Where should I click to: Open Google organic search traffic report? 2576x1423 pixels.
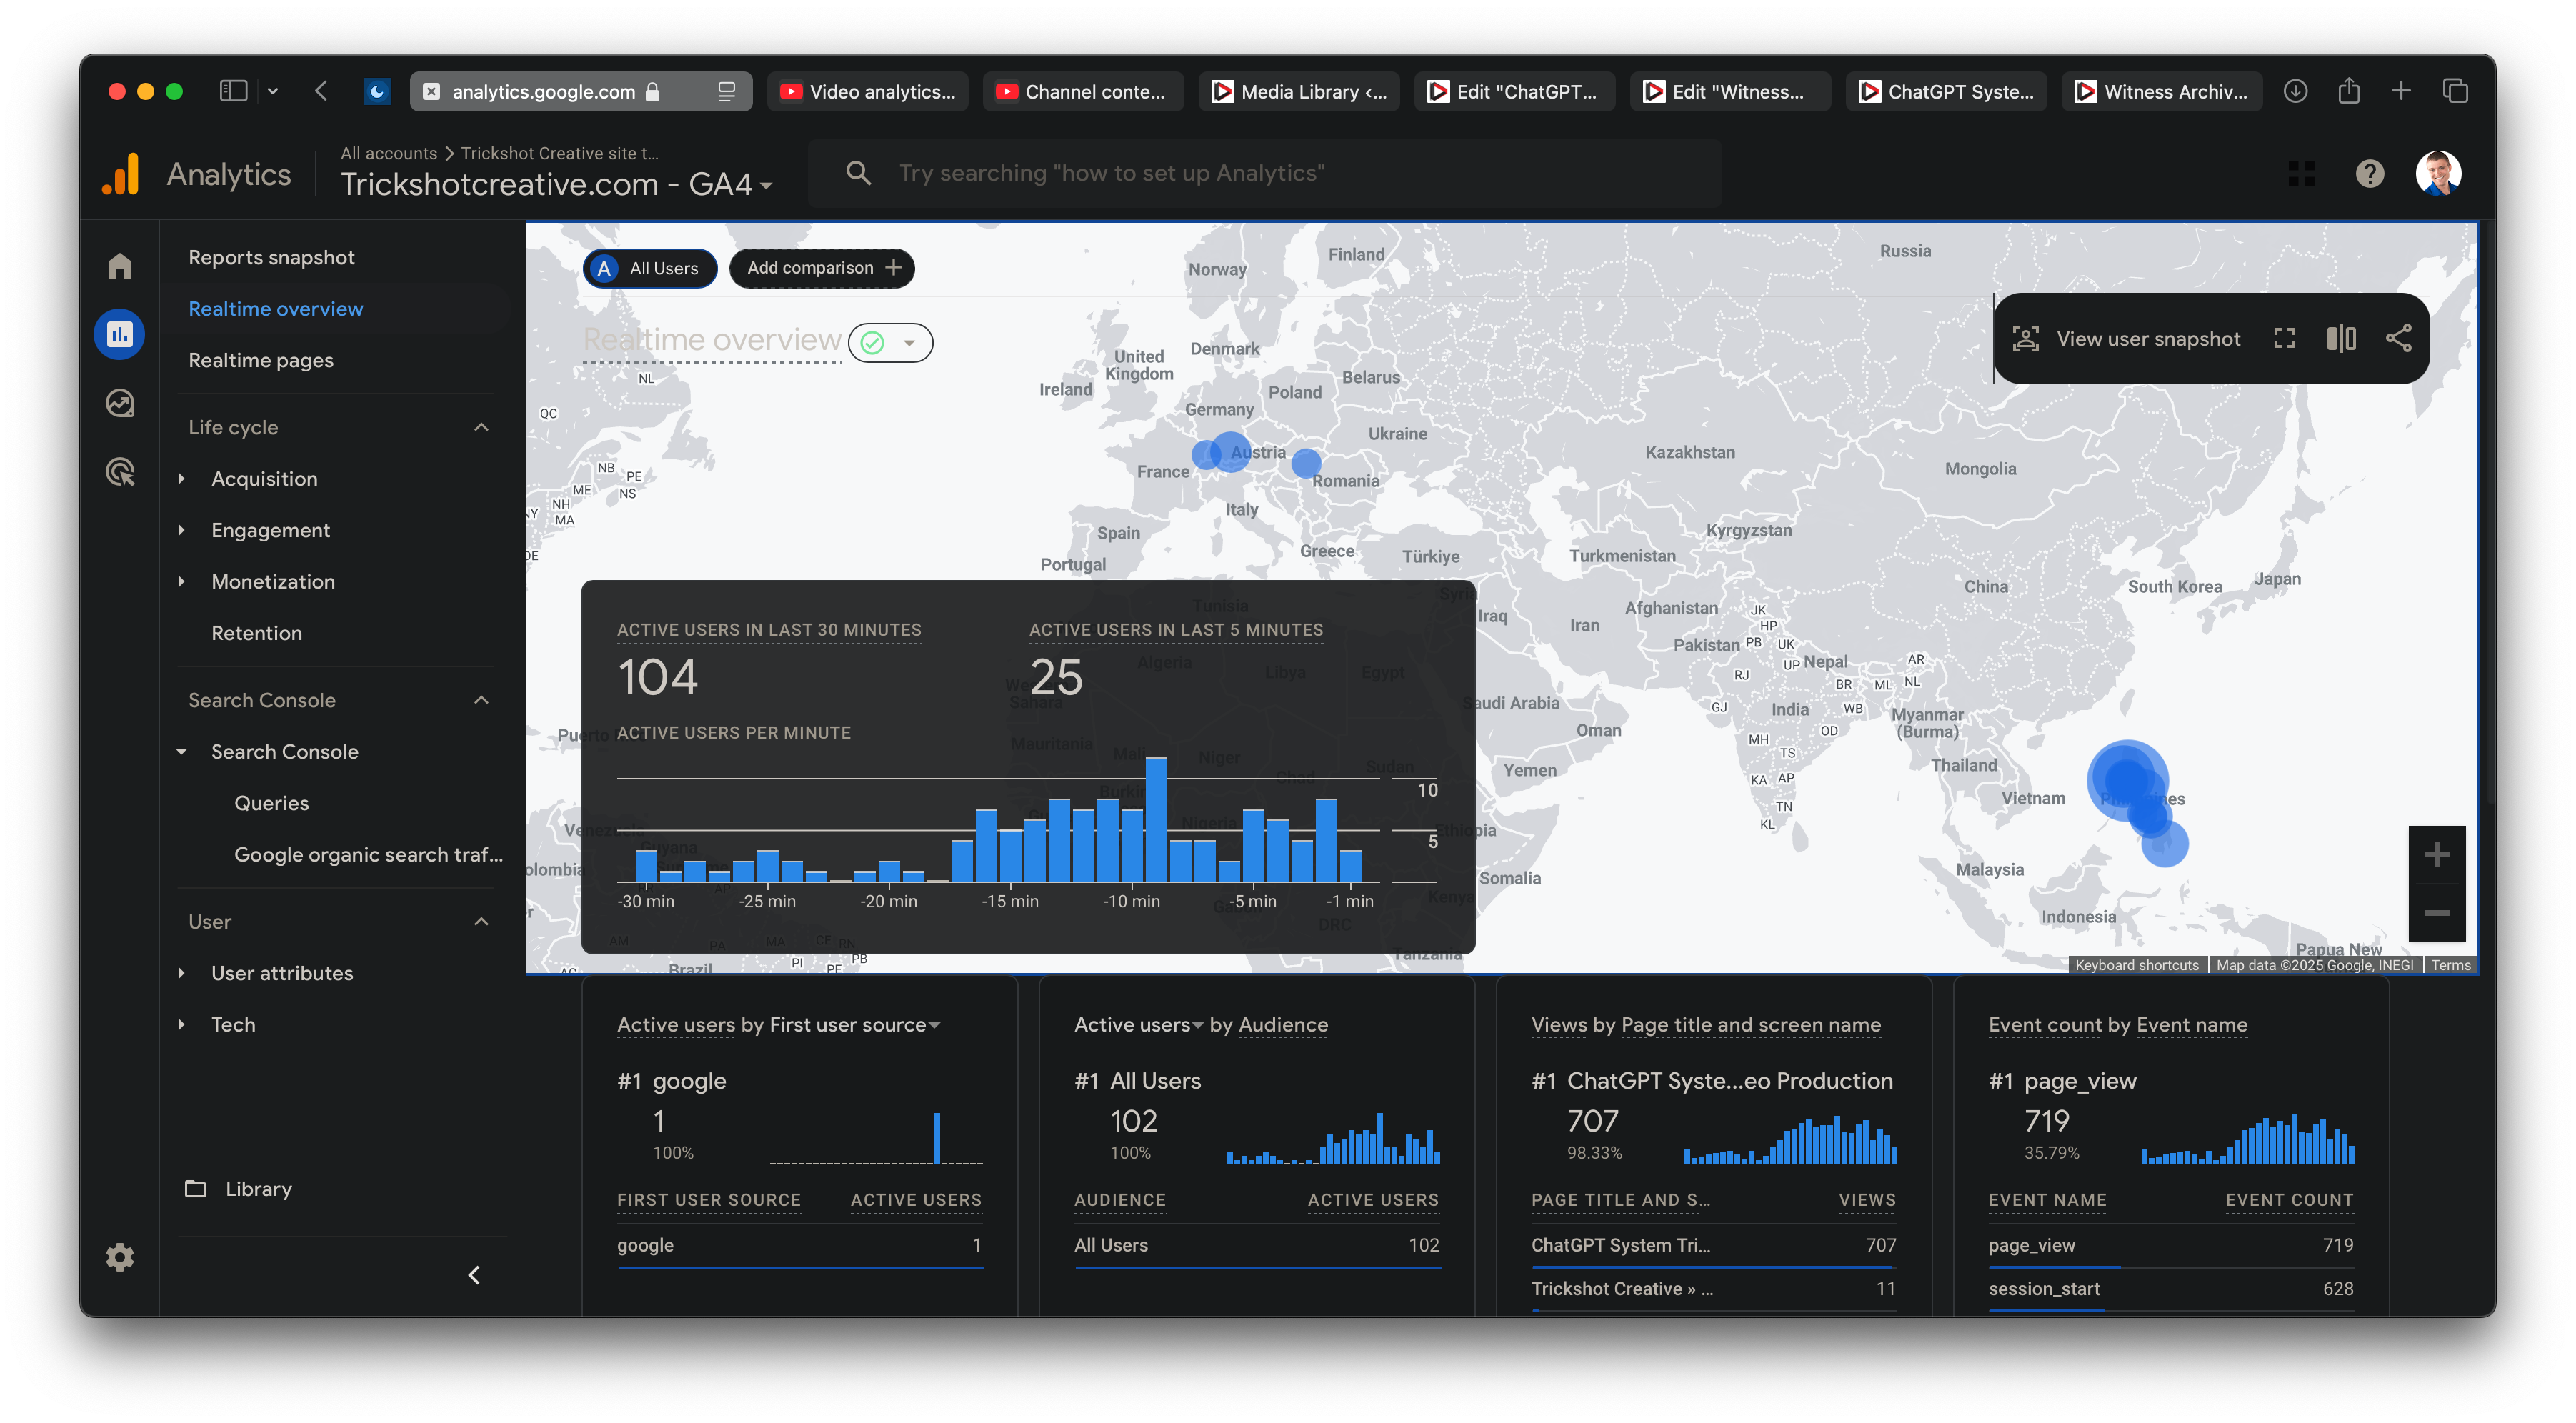tap(368, 855)
